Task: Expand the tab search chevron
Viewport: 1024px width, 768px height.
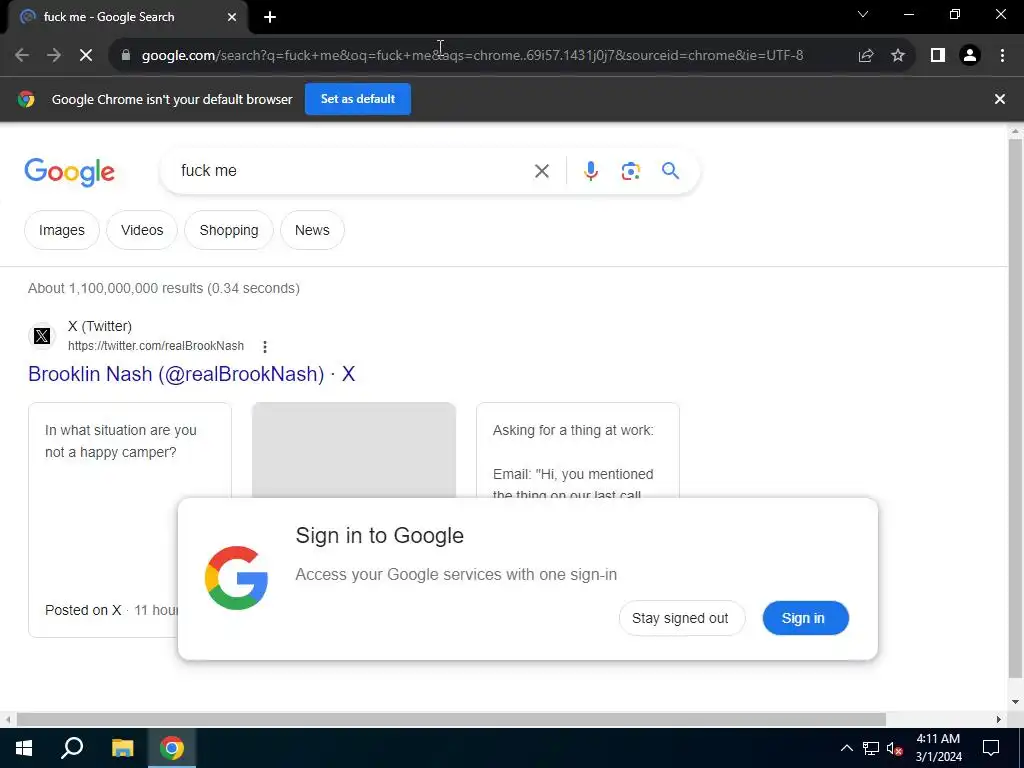Action: 863,14
